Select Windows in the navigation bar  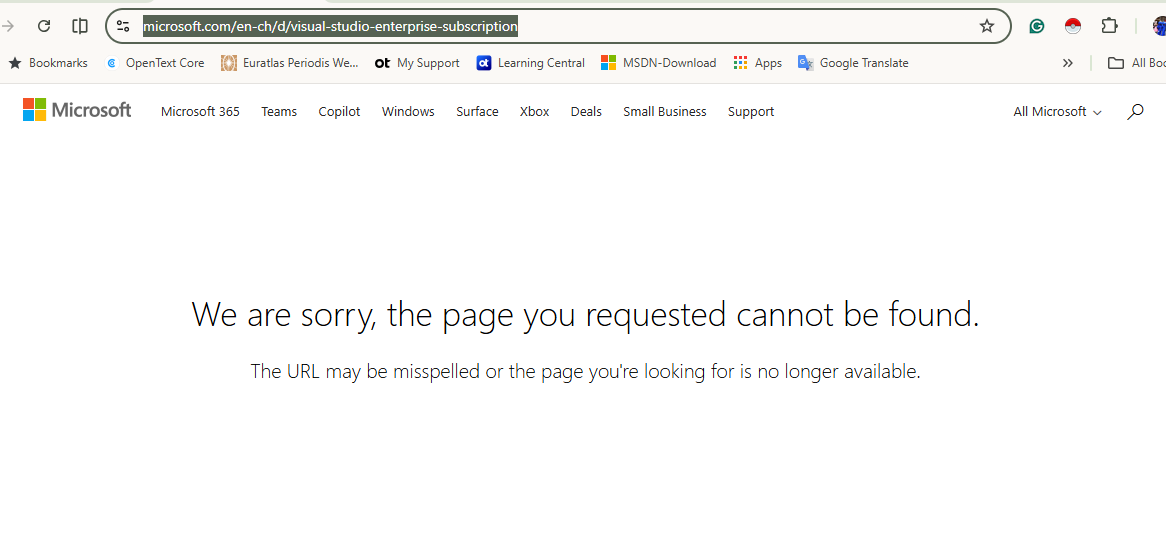pyautogui.click(x=408, y=112)
